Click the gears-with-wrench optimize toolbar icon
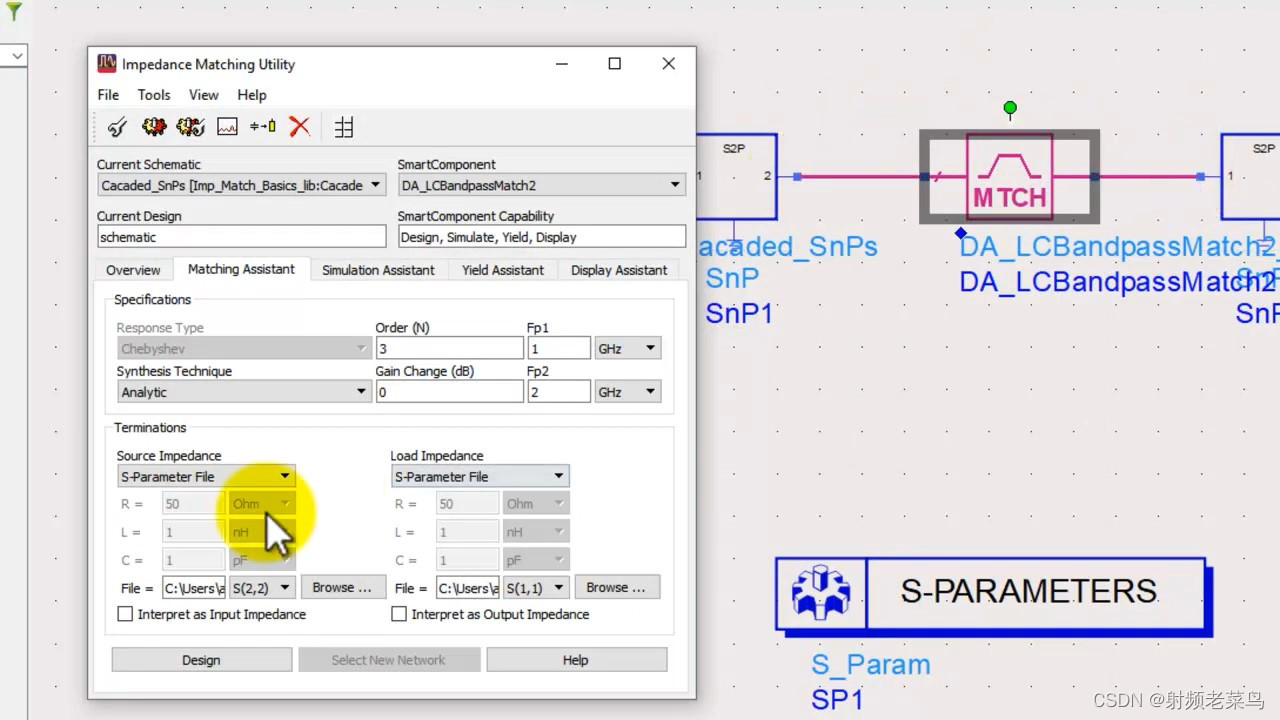Screen dimensions: 1280x720 [190, 127]
